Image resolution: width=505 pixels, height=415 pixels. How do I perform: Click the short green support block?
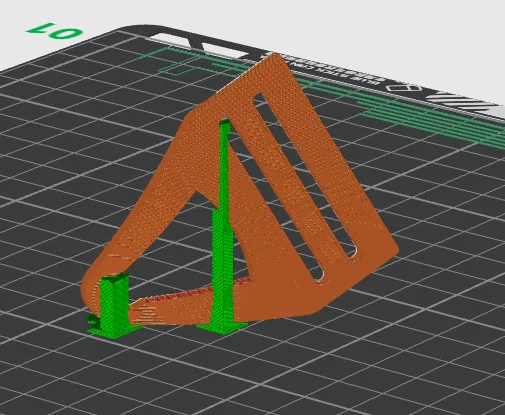114,305
